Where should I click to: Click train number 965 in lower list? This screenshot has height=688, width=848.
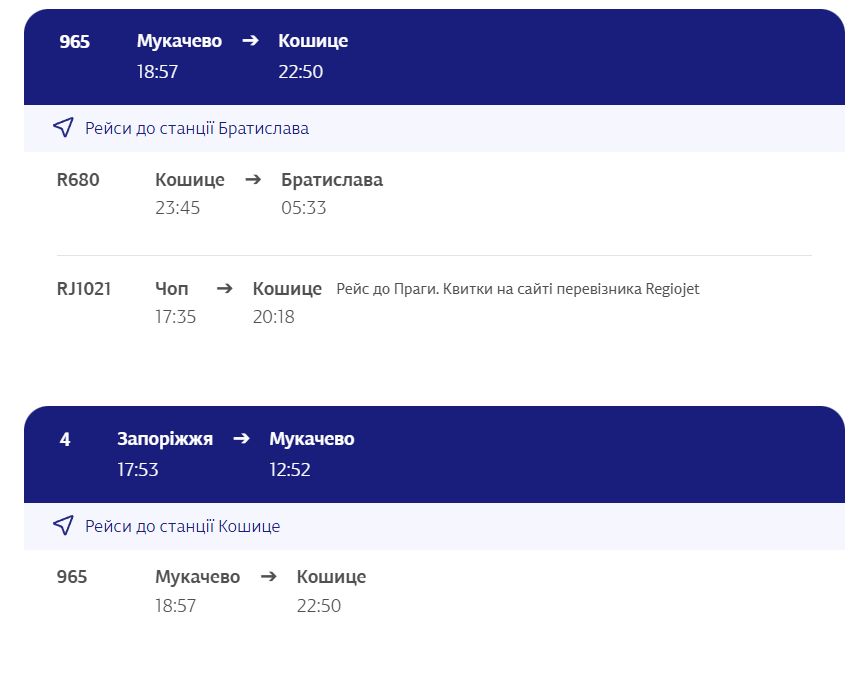[x=72, y=577]
